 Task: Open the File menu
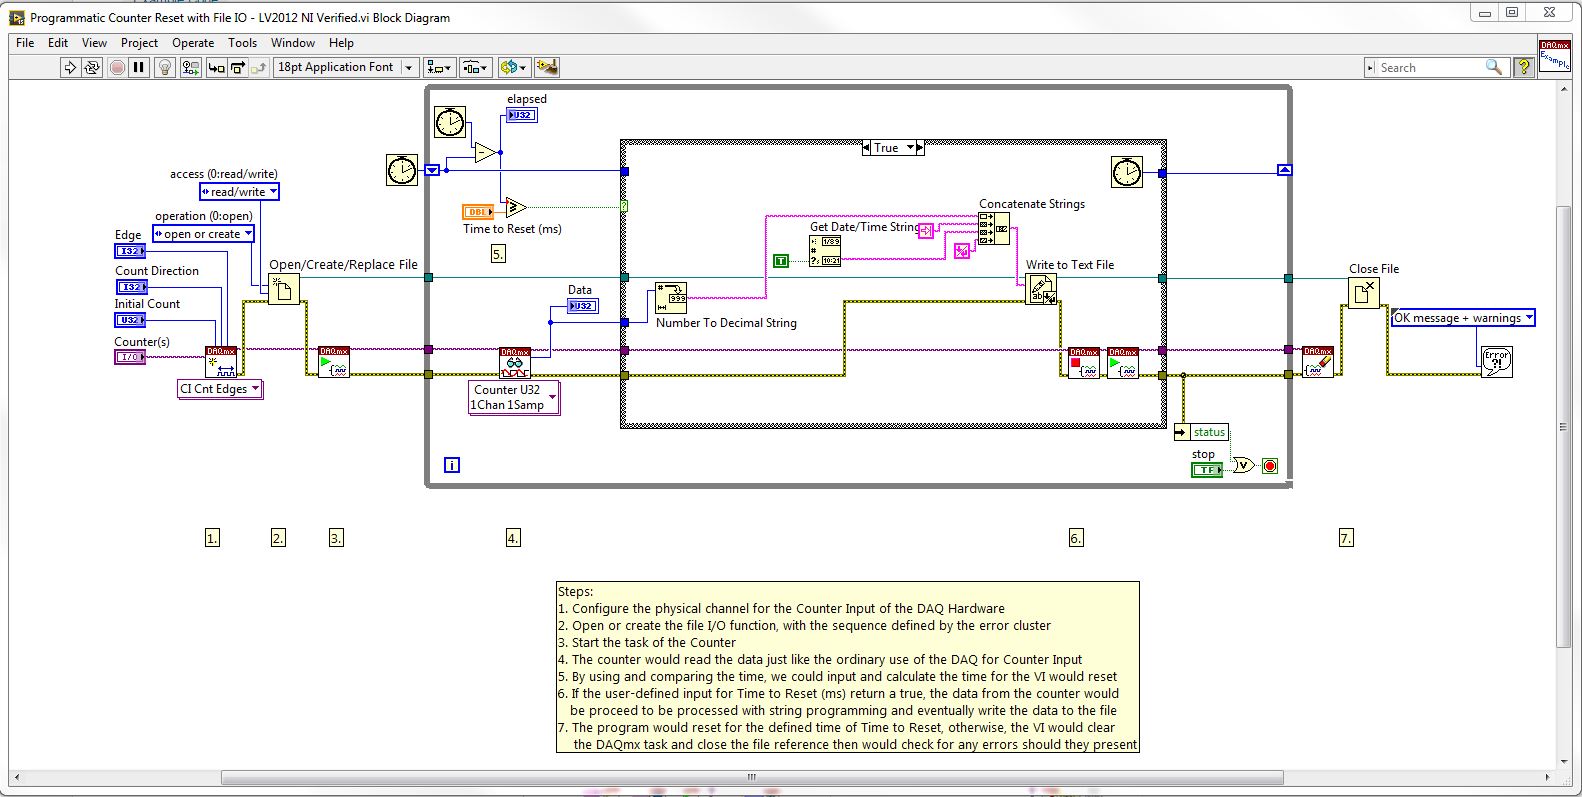pyautogui.click(x=25, y=43)
